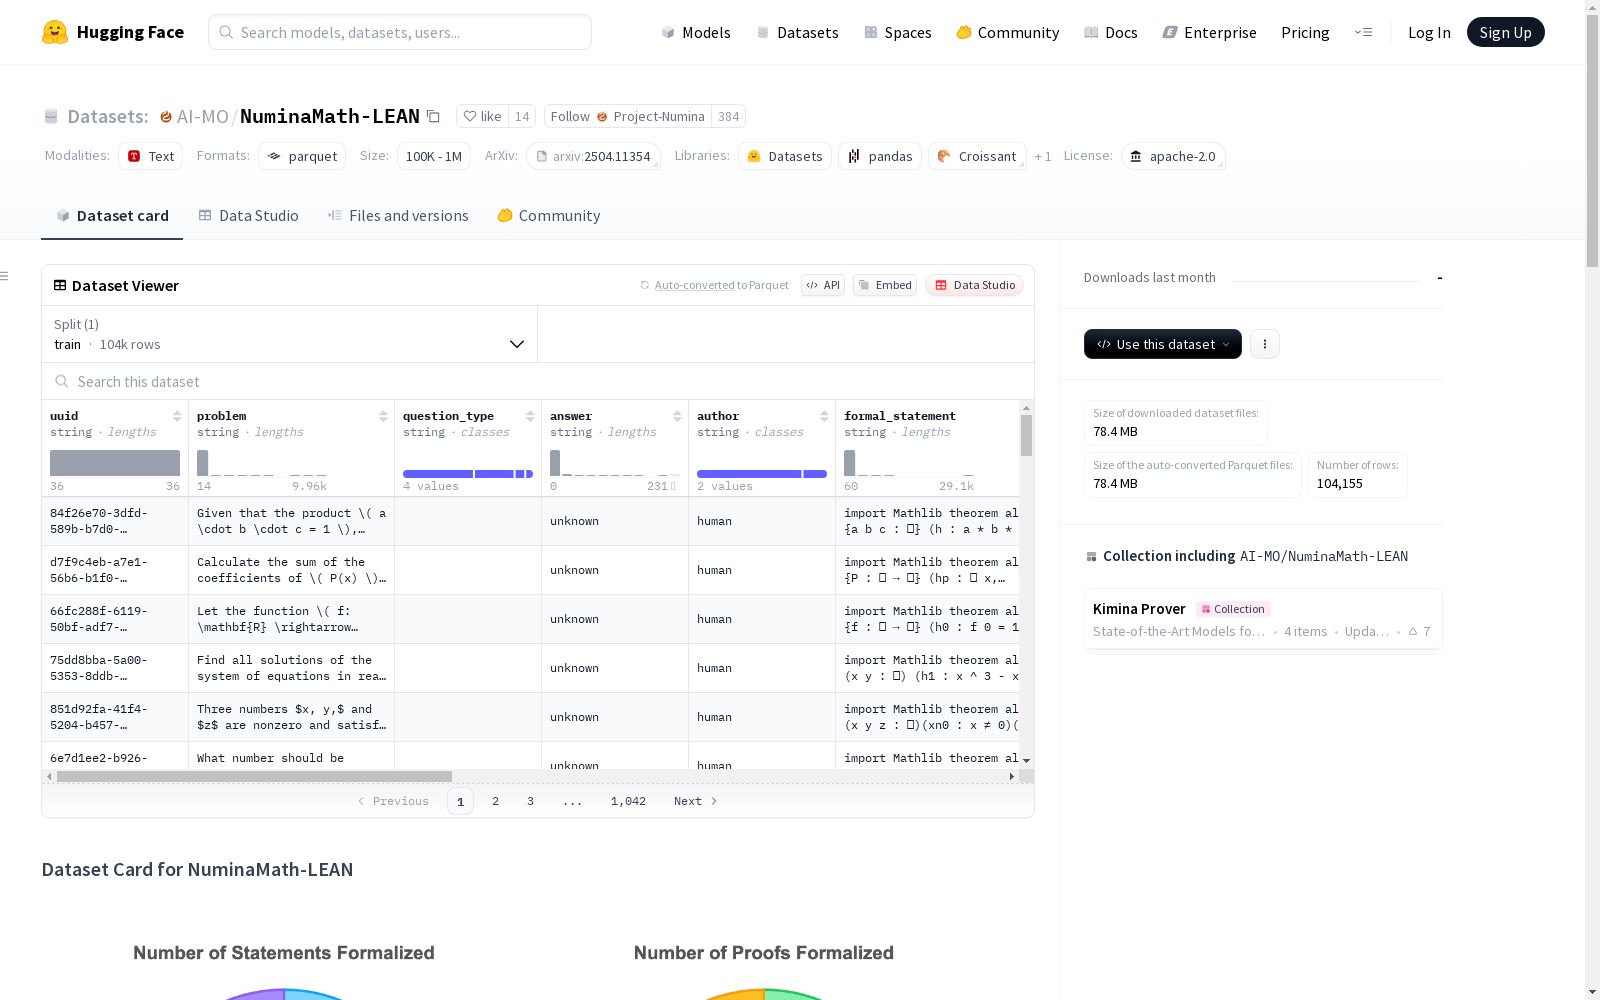This screenshot has width=1600, height=1000.
Task: Click the API button in Dataset Viewer
Action: 823,285
